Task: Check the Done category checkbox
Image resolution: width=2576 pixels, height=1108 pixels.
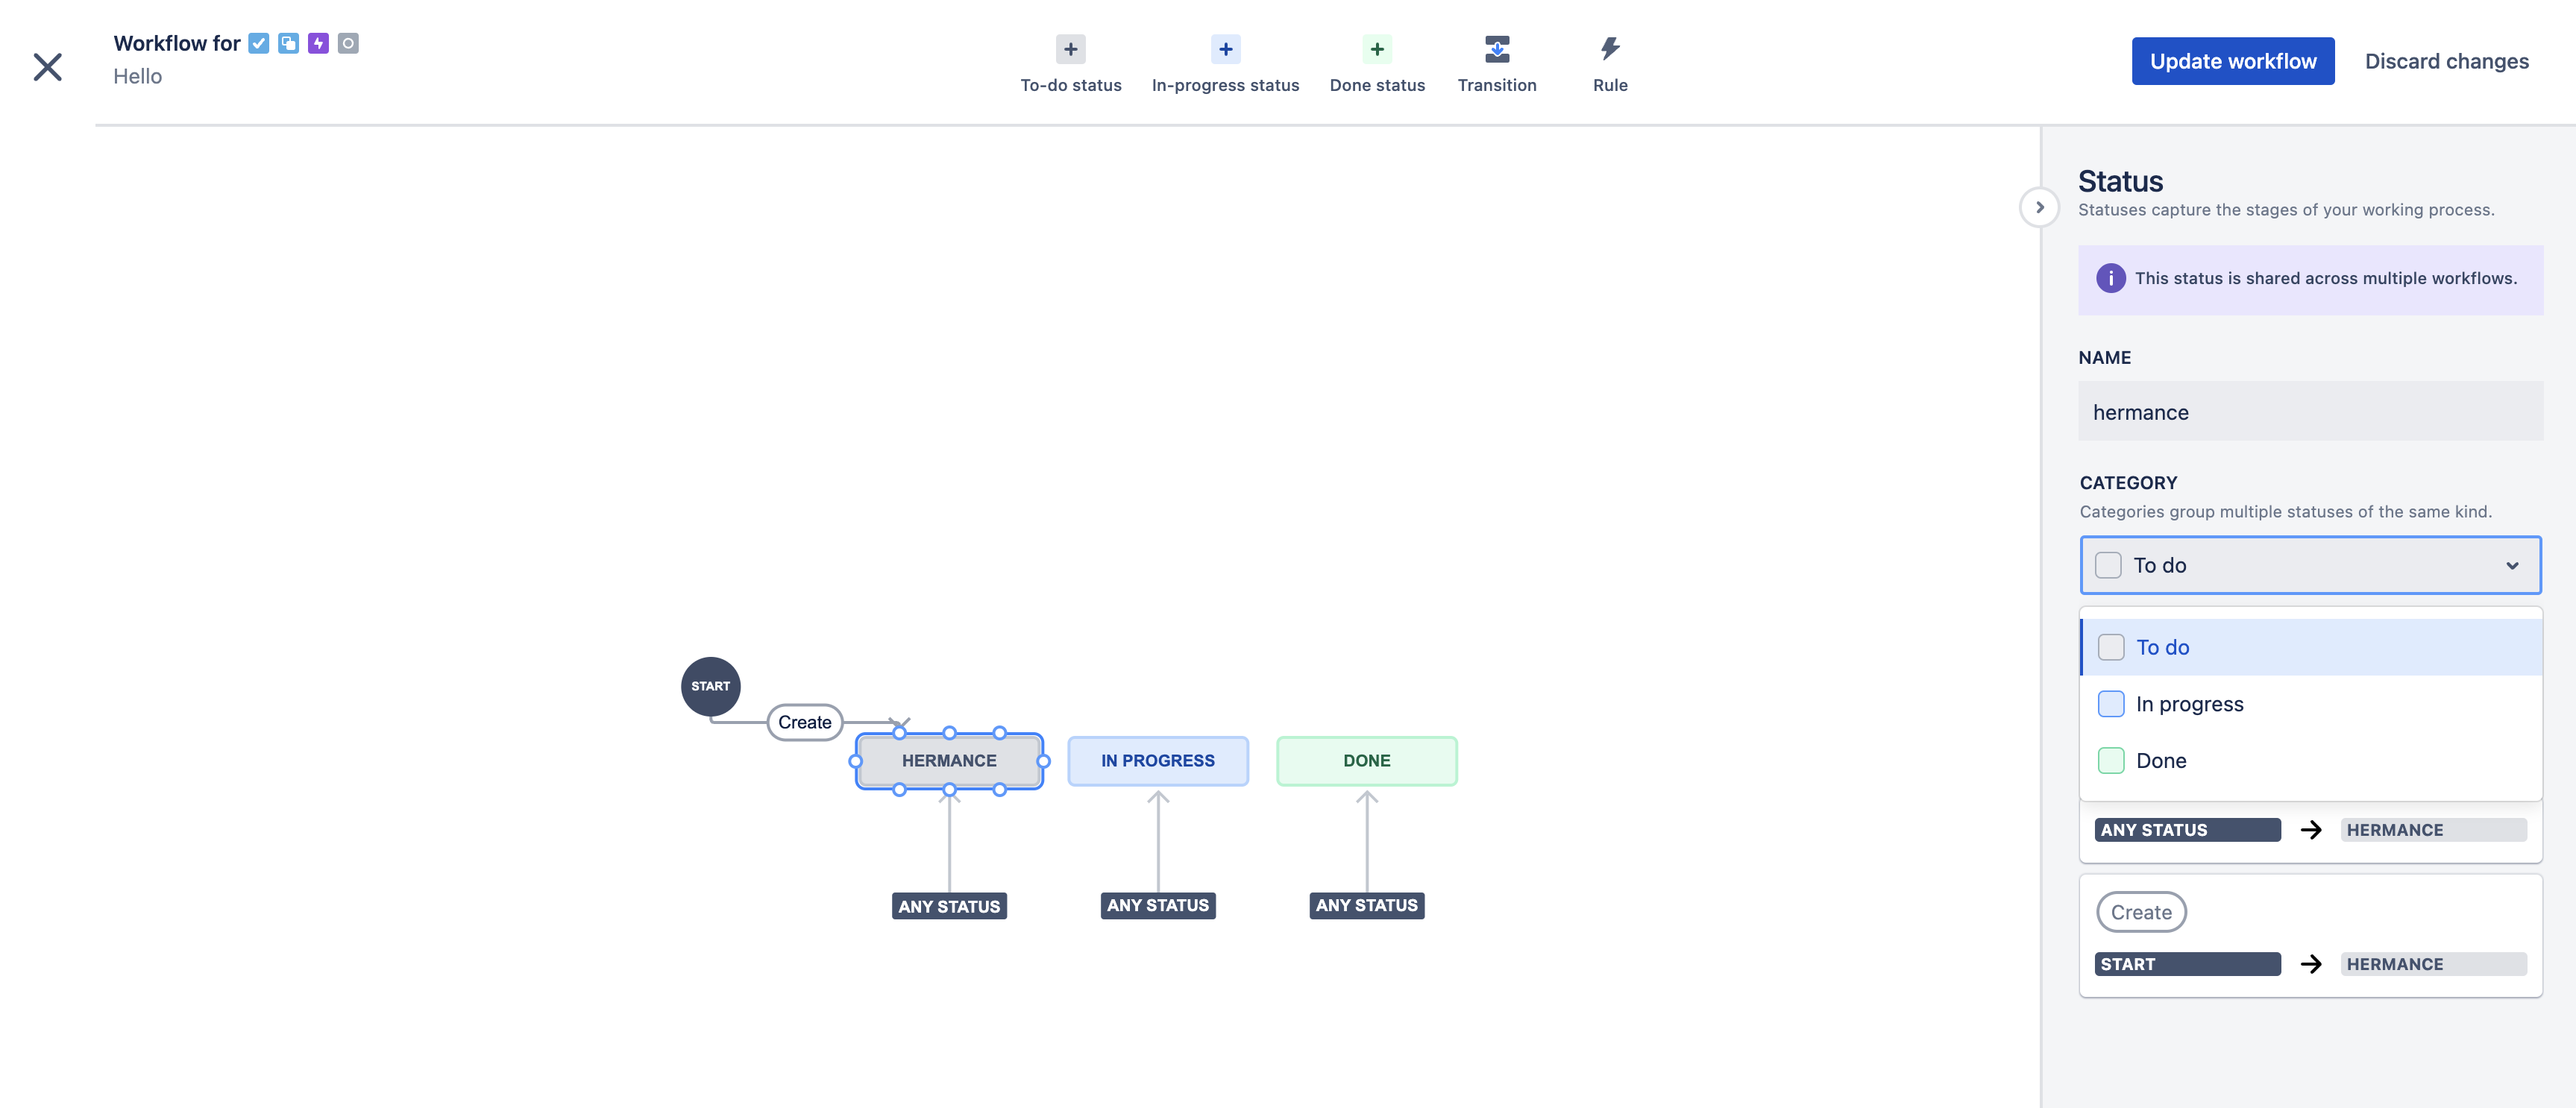Action: (2111, 760)
